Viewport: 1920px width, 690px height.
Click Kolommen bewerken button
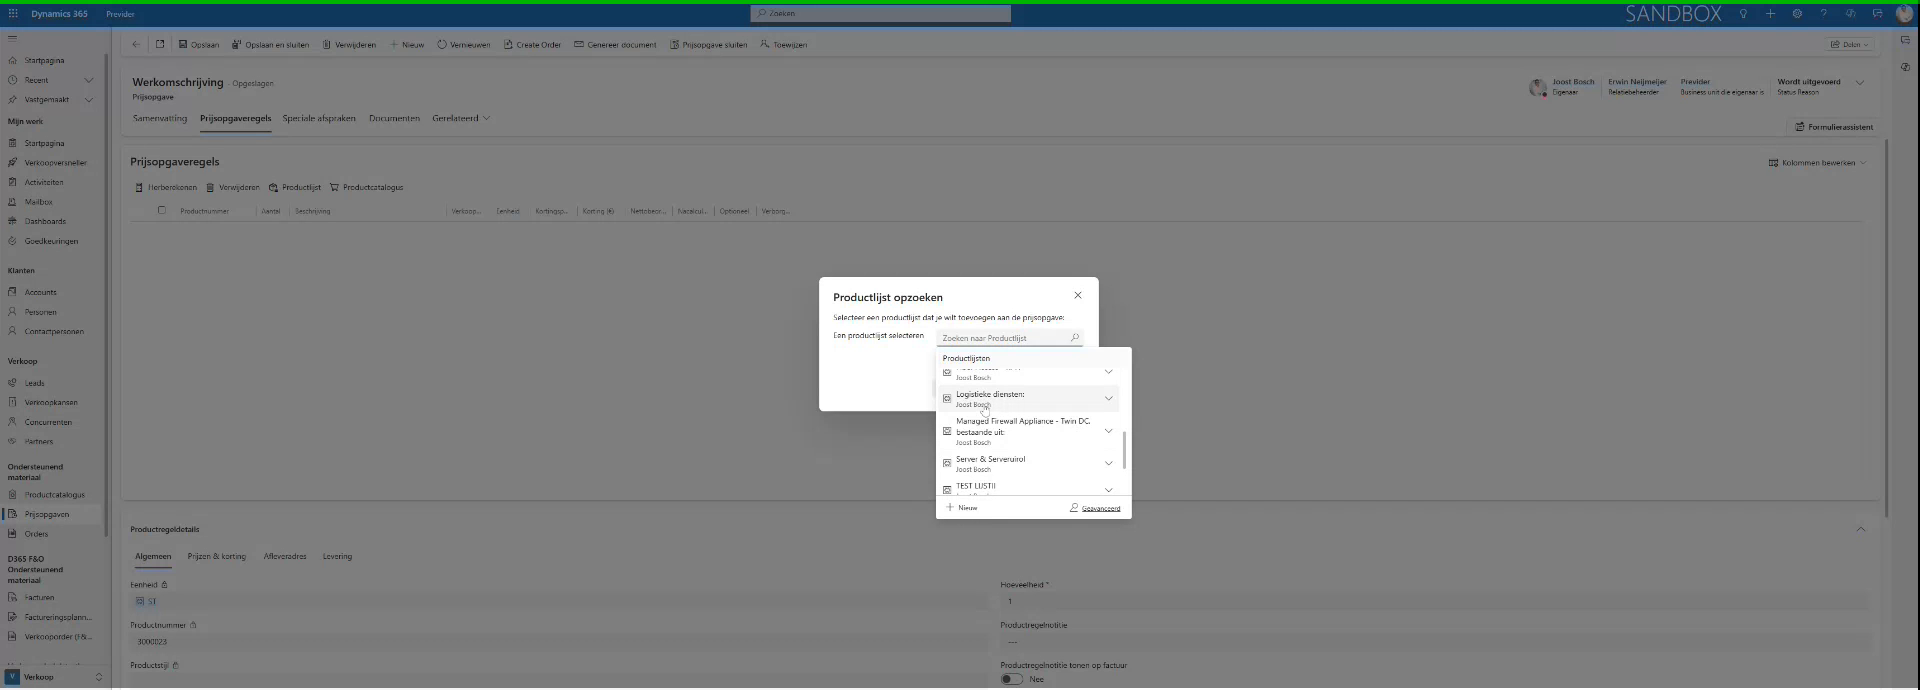coord(1817,163)
